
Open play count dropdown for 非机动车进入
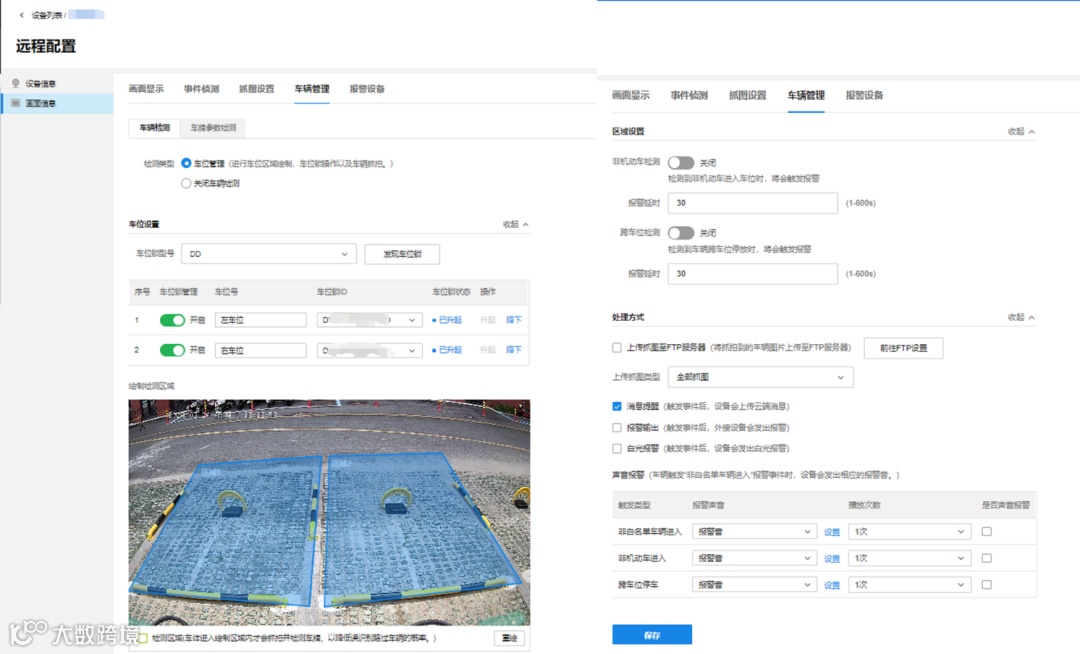coord(910,558)
